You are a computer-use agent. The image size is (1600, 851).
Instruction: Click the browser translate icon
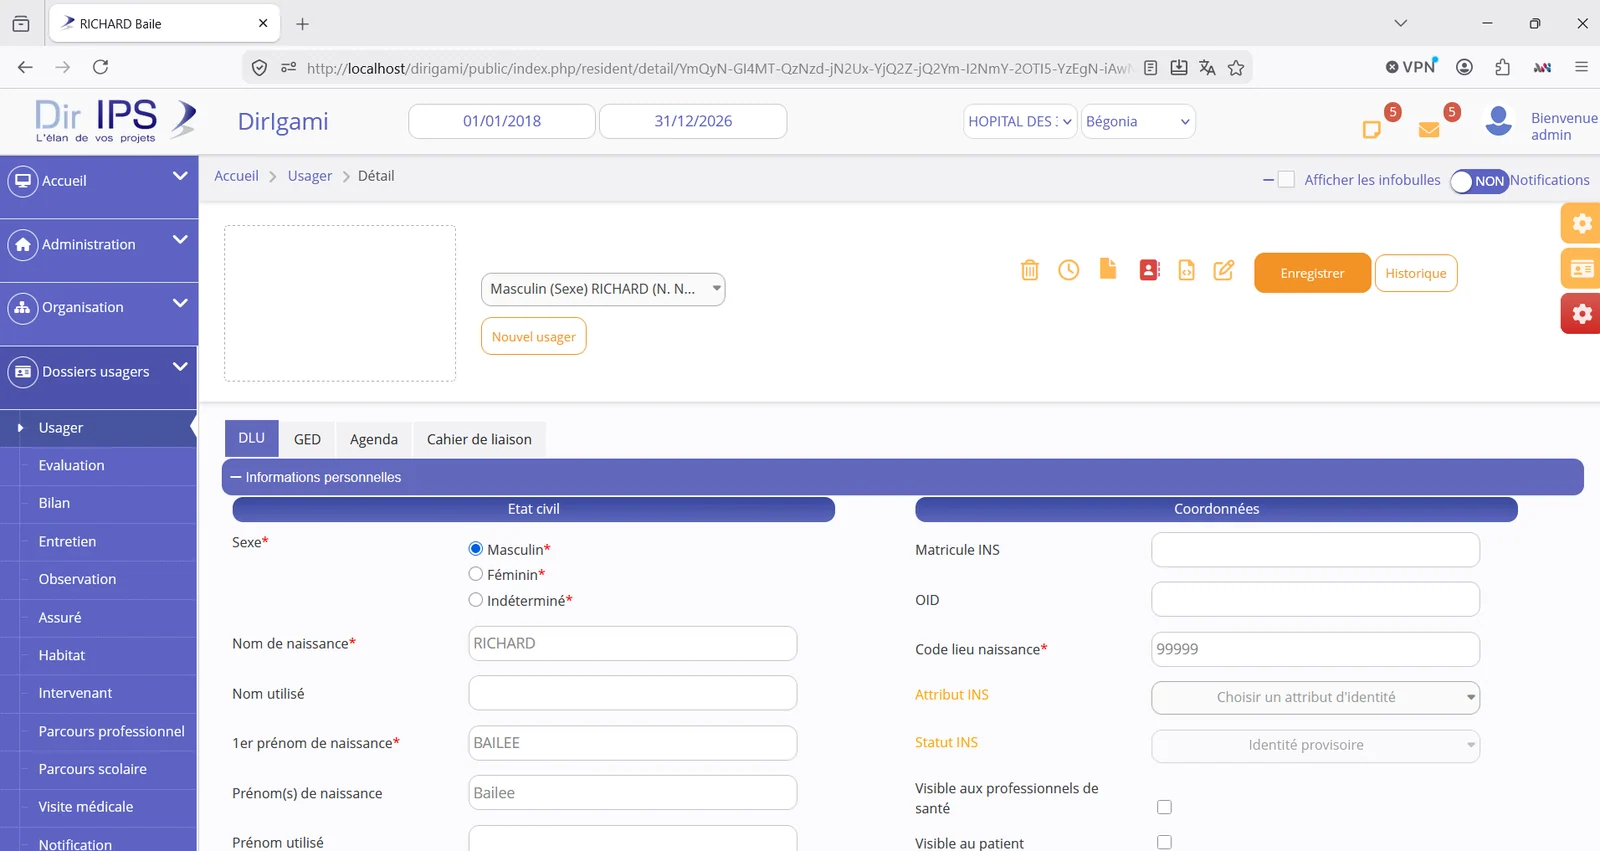pyautogui.click(x=1207, y=68)
